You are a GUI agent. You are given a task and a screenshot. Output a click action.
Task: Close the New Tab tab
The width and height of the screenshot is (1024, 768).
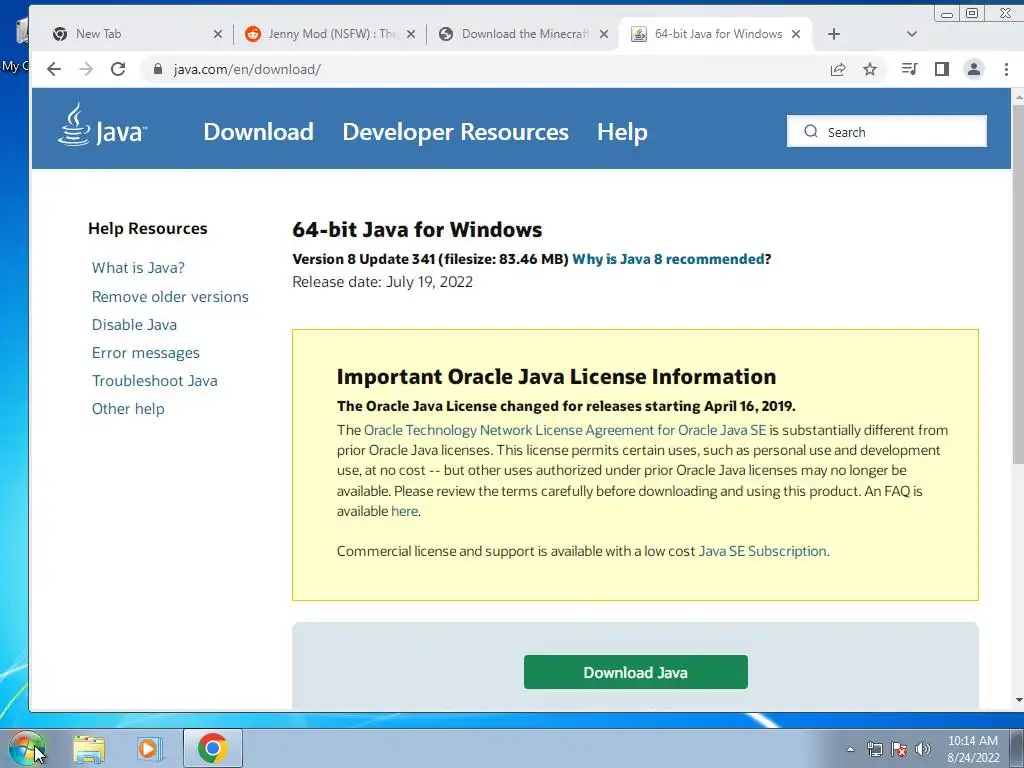(218, 34)
